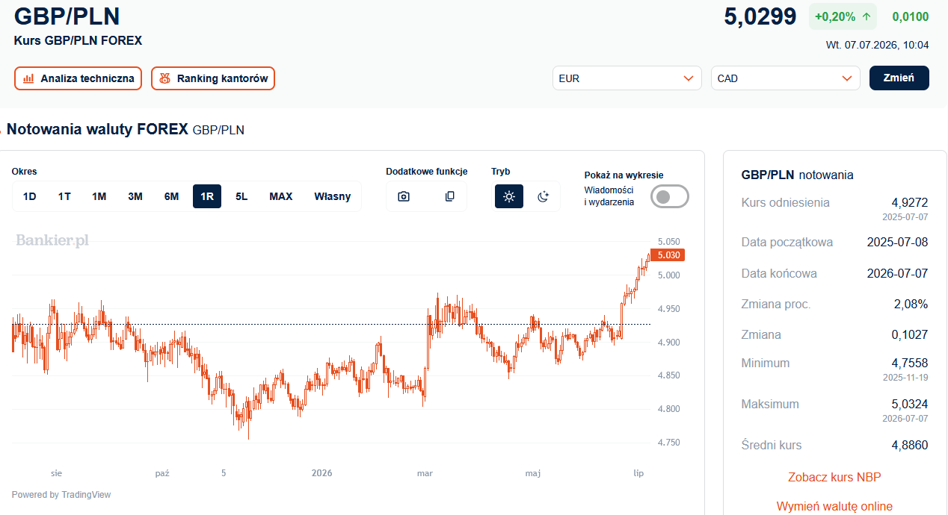The height and width of the screenshot is (515, 948).
Task: Click Minimum value 4,7558
Action: click(909, 363)
